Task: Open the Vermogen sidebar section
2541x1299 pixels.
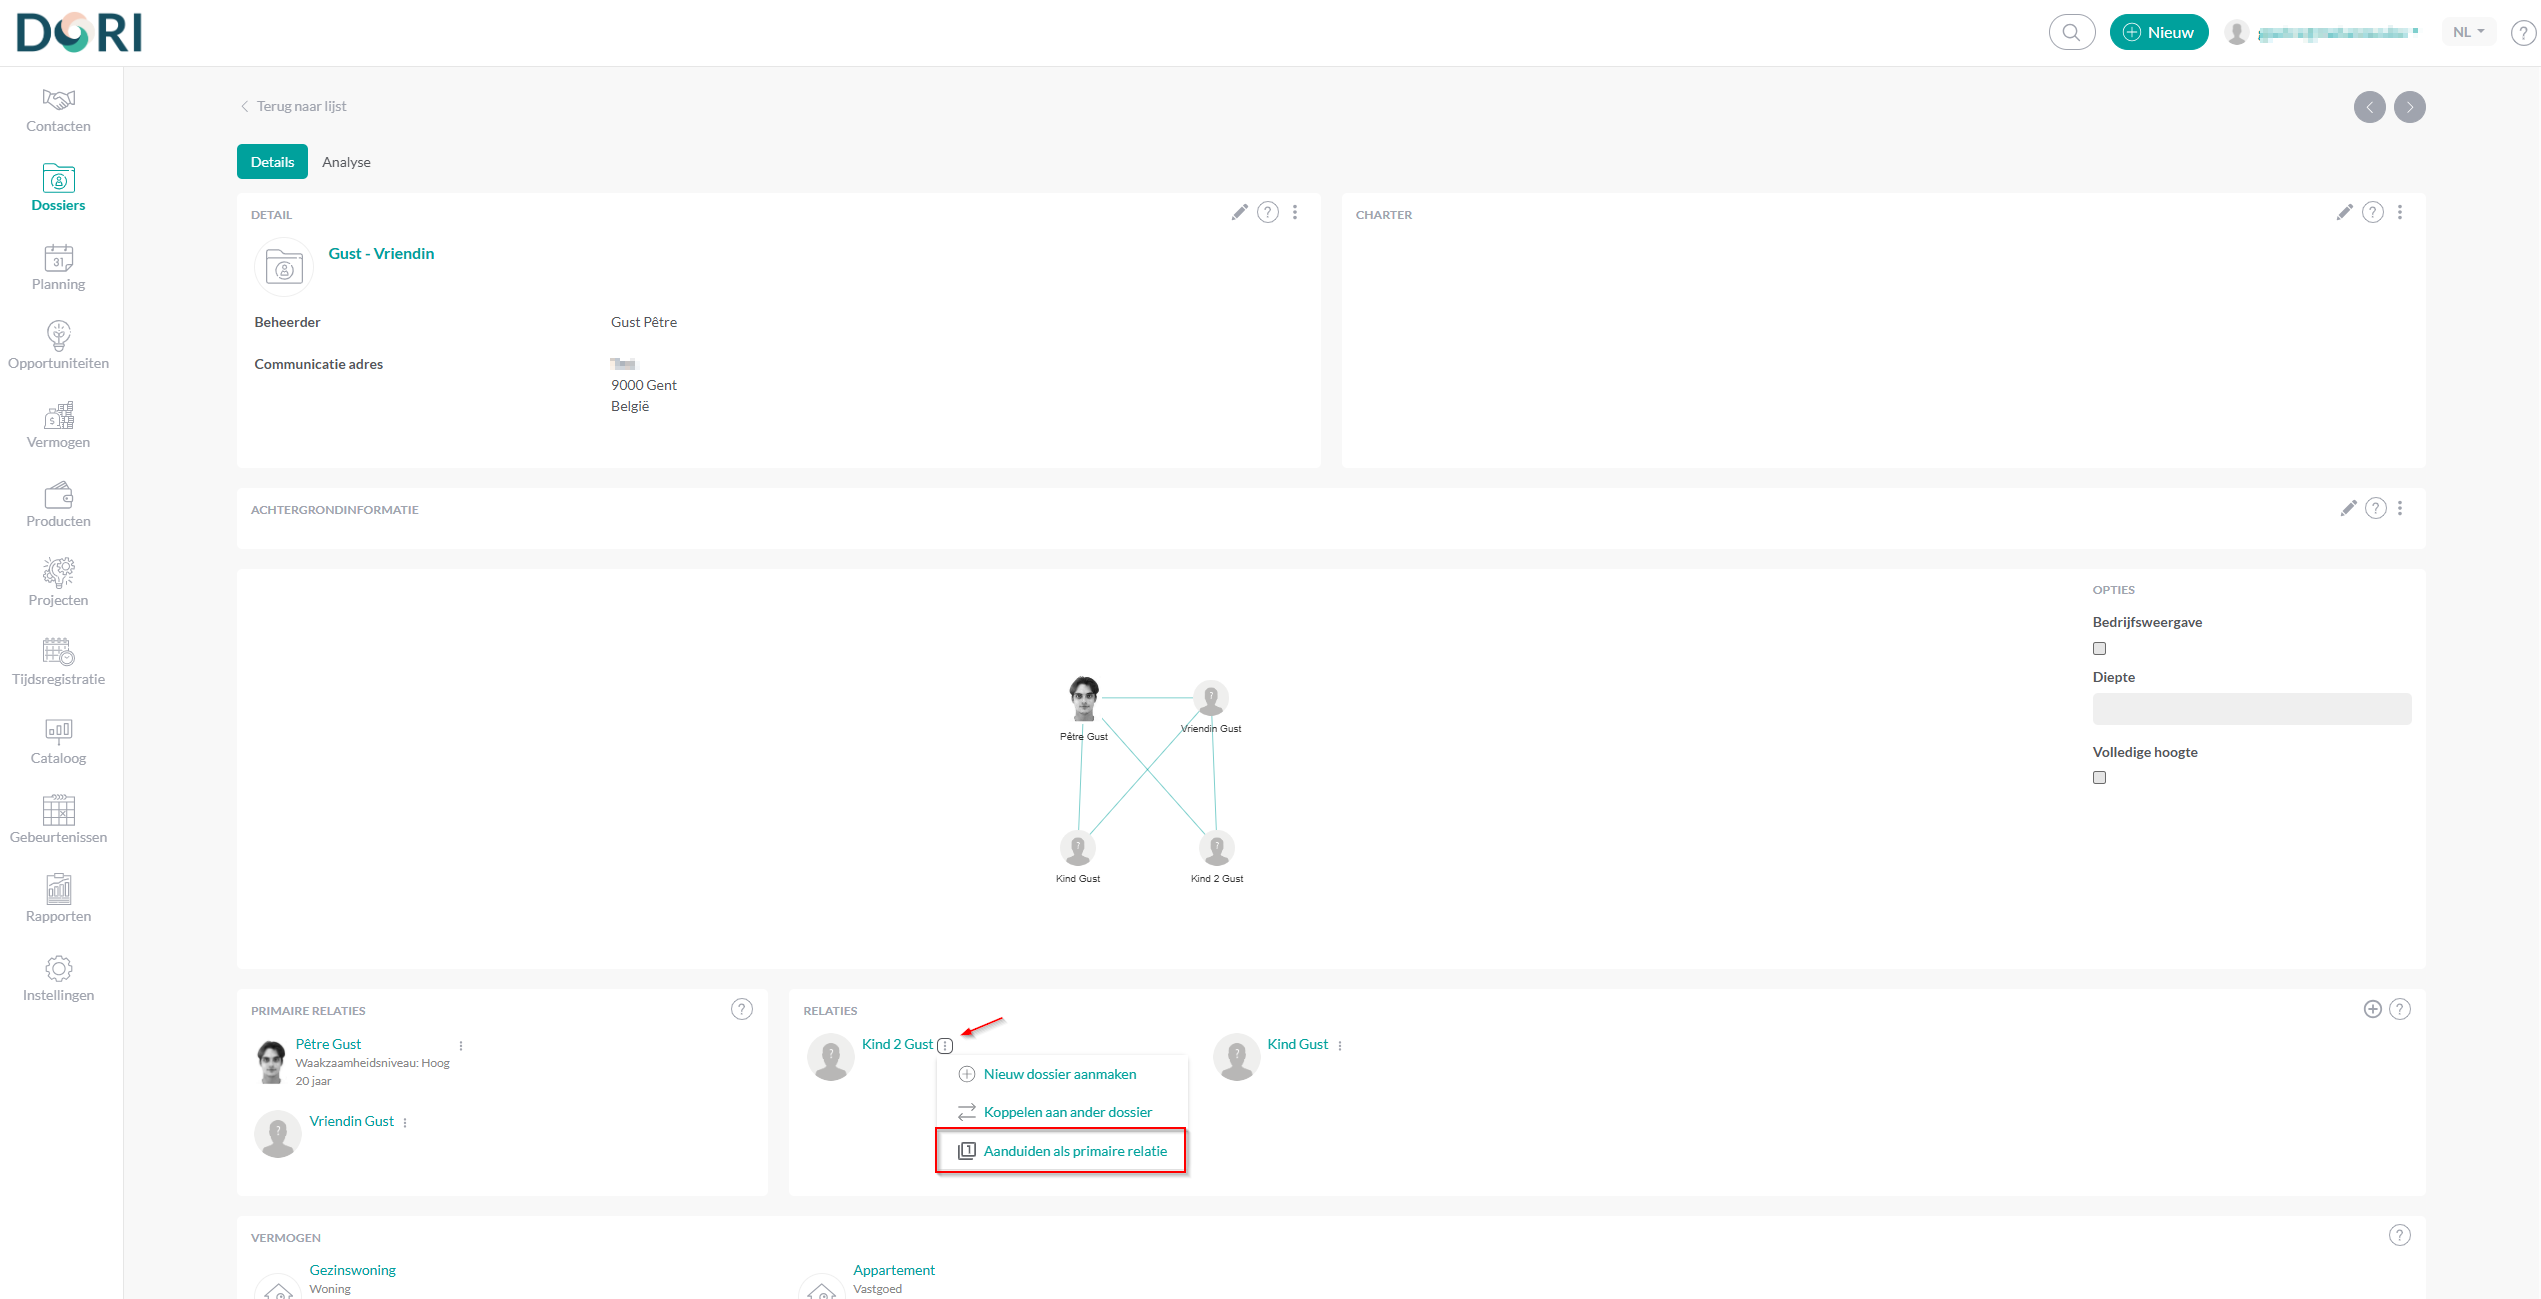Action: tap(58, 426)
